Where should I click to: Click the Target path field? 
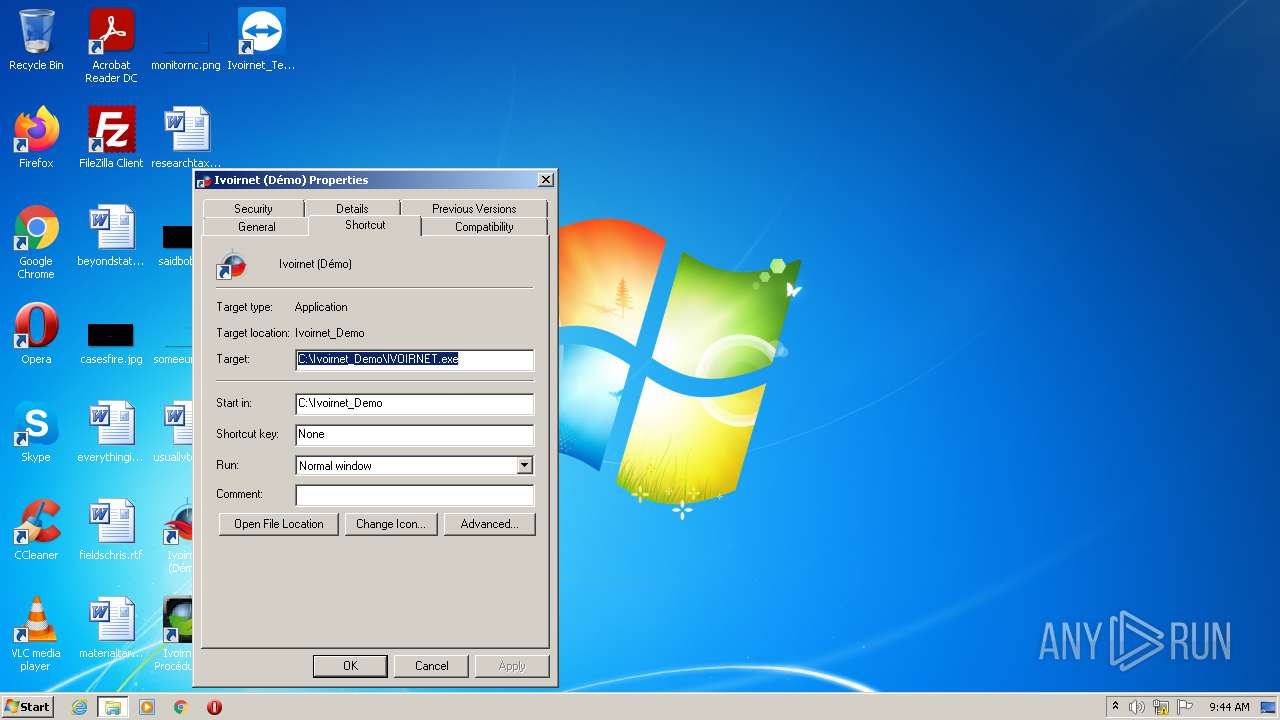click(415, 359)
